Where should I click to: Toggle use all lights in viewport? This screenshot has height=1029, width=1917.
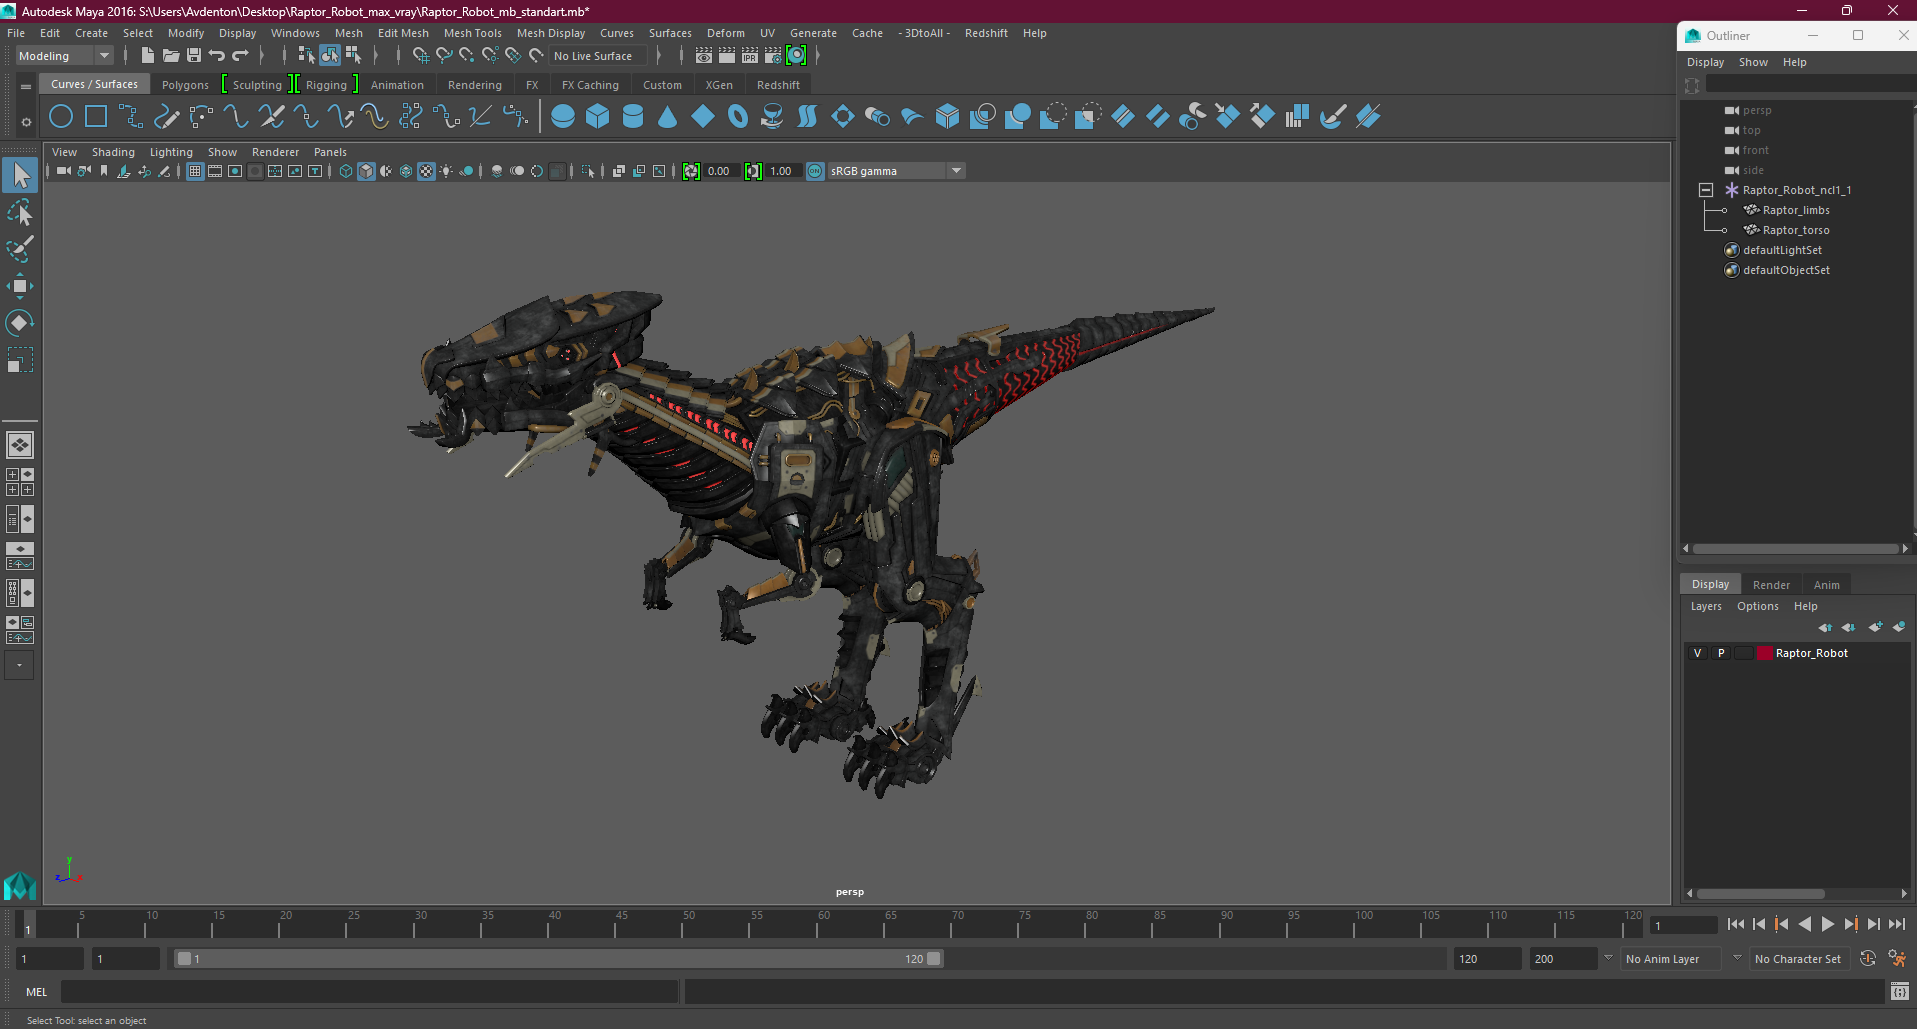point(446,171)
